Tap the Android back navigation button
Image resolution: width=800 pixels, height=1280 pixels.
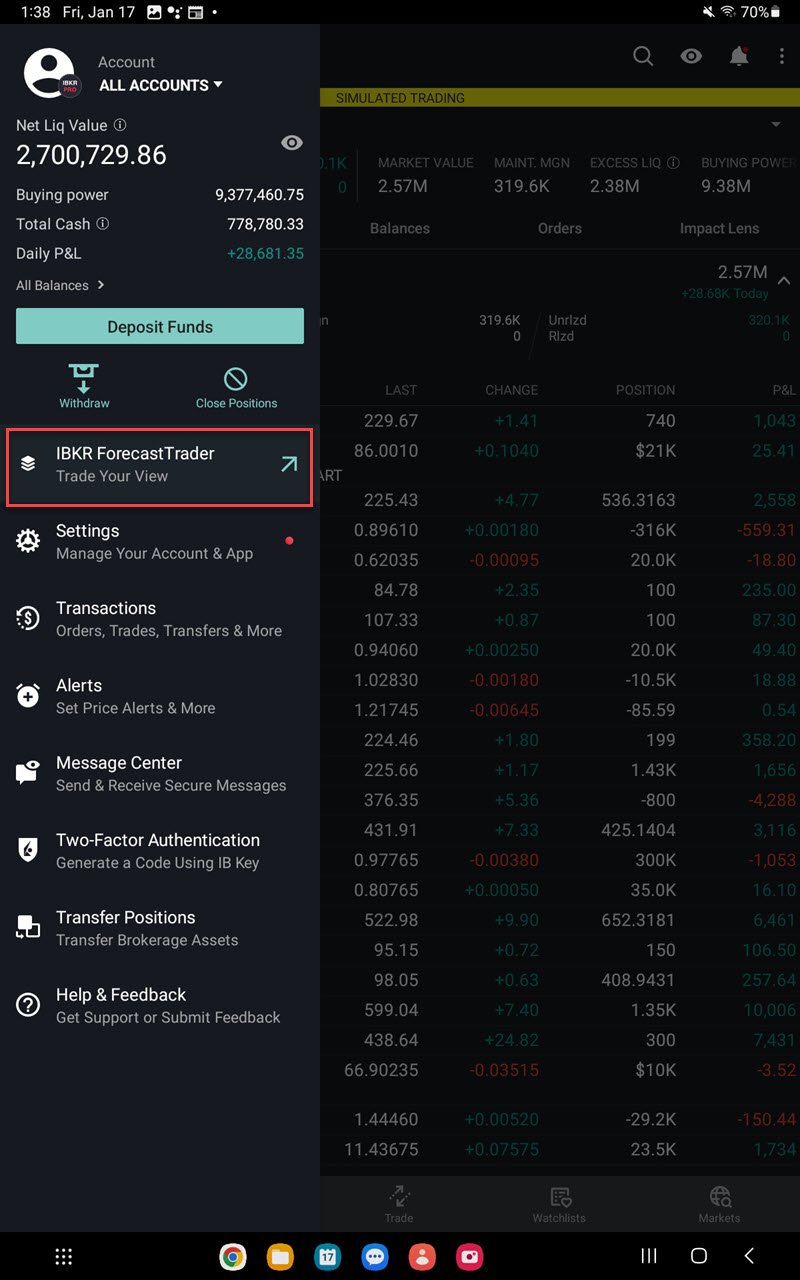[x=749, y=1255]
